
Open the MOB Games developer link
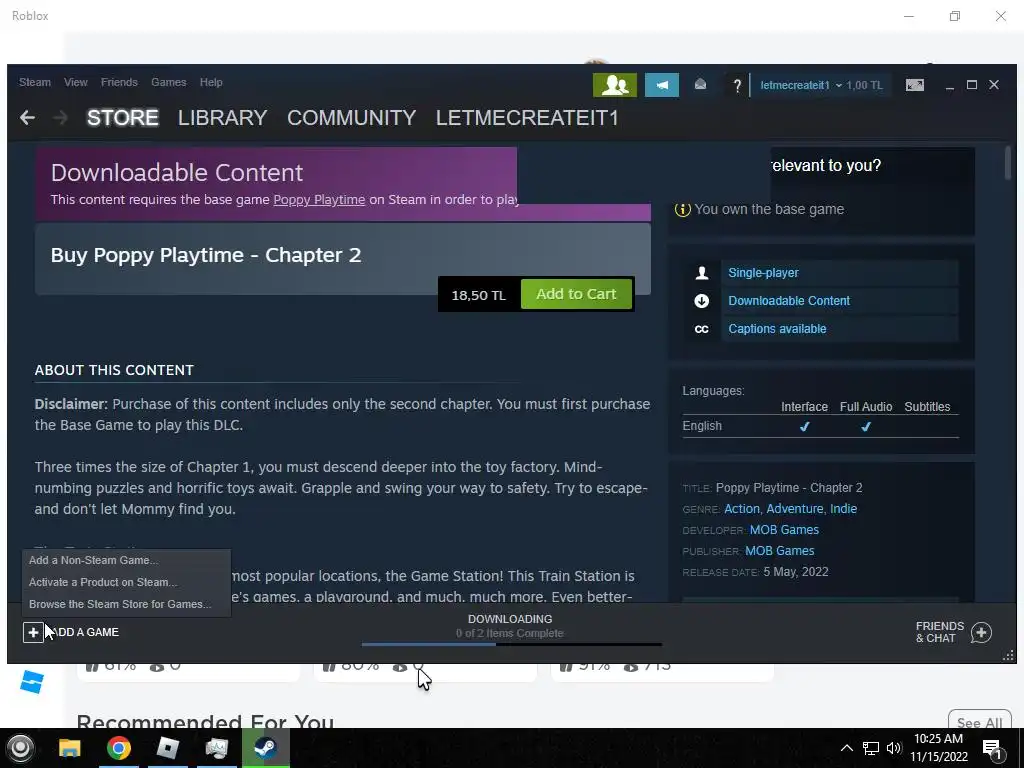pos(784,530)
